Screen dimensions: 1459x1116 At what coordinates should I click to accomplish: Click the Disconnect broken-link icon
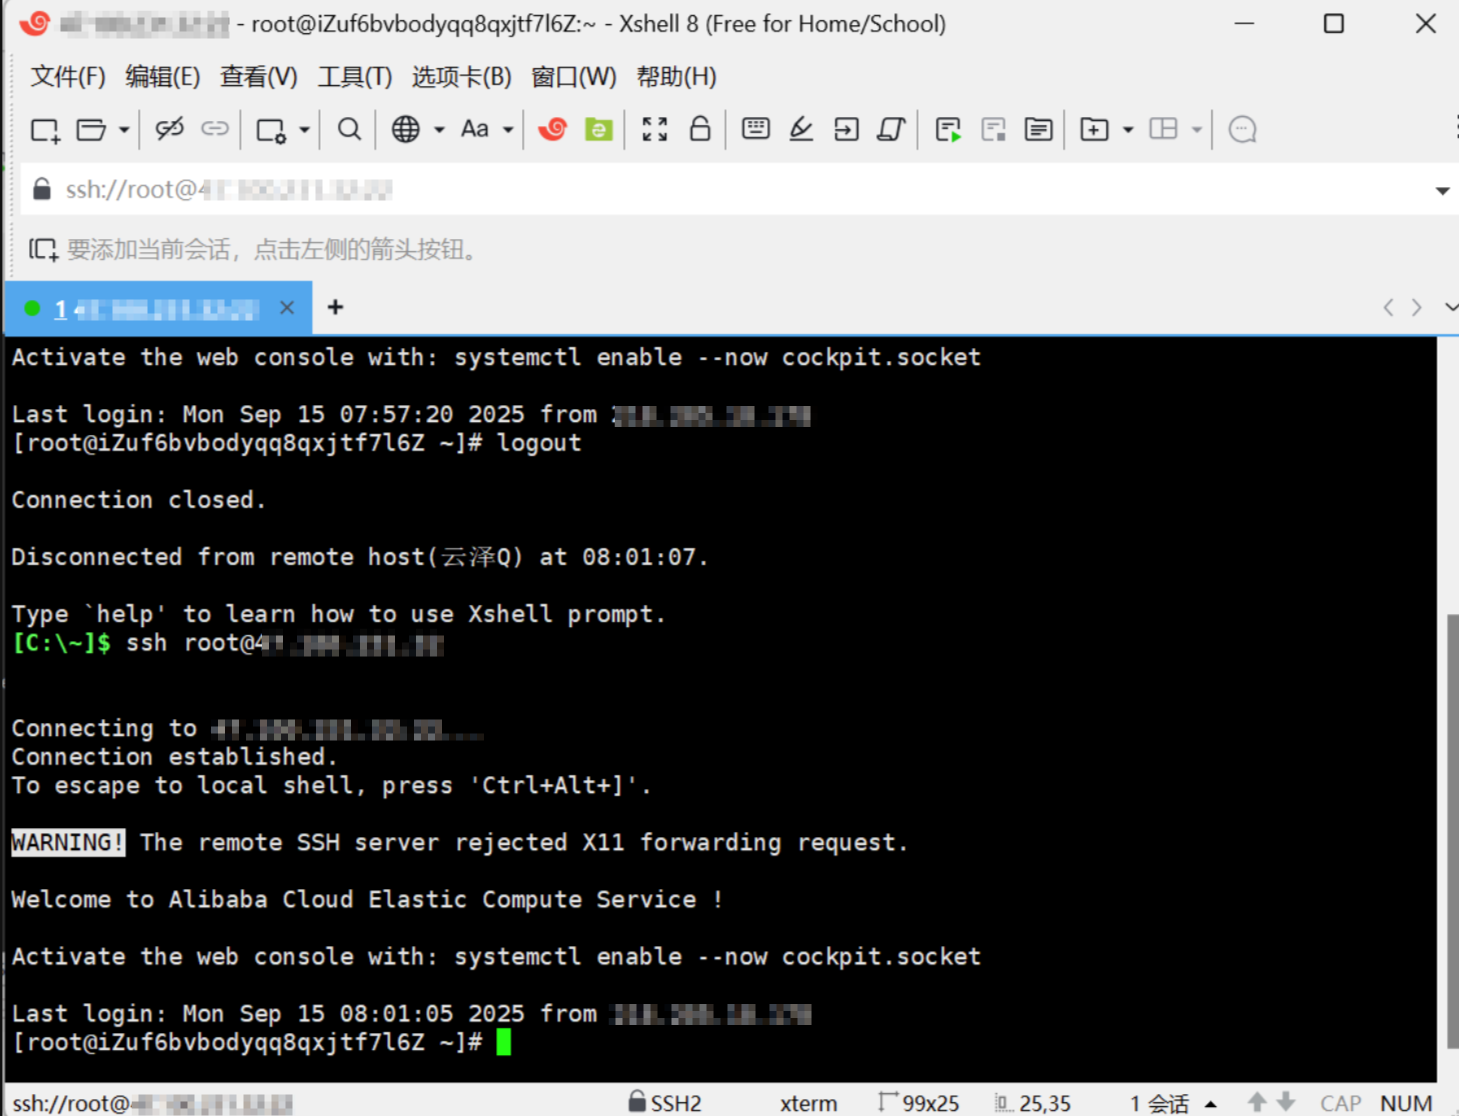(x=169, y=129)
